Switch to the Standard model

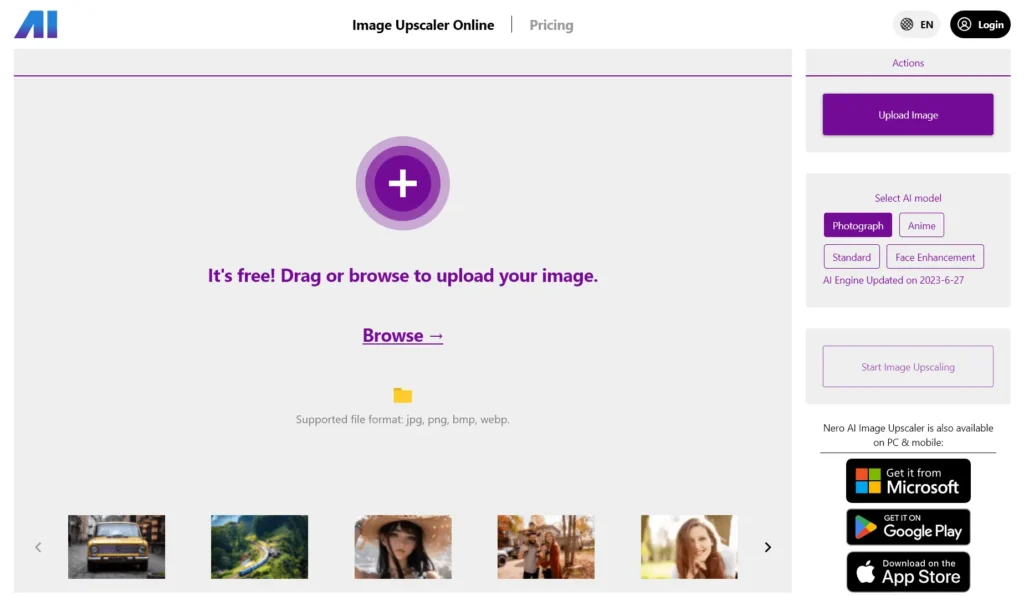[851, 256]
